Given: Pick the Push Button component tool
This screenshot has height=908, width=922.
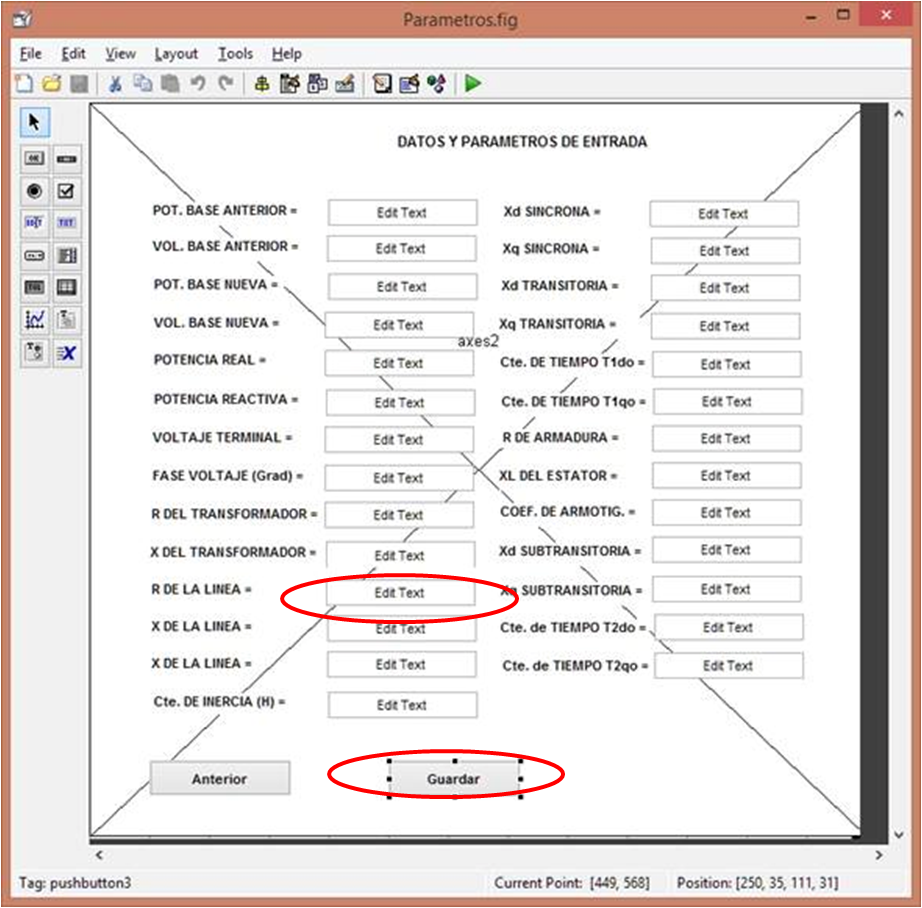Looking at the screenshot, I should click(x=34, y=159).
